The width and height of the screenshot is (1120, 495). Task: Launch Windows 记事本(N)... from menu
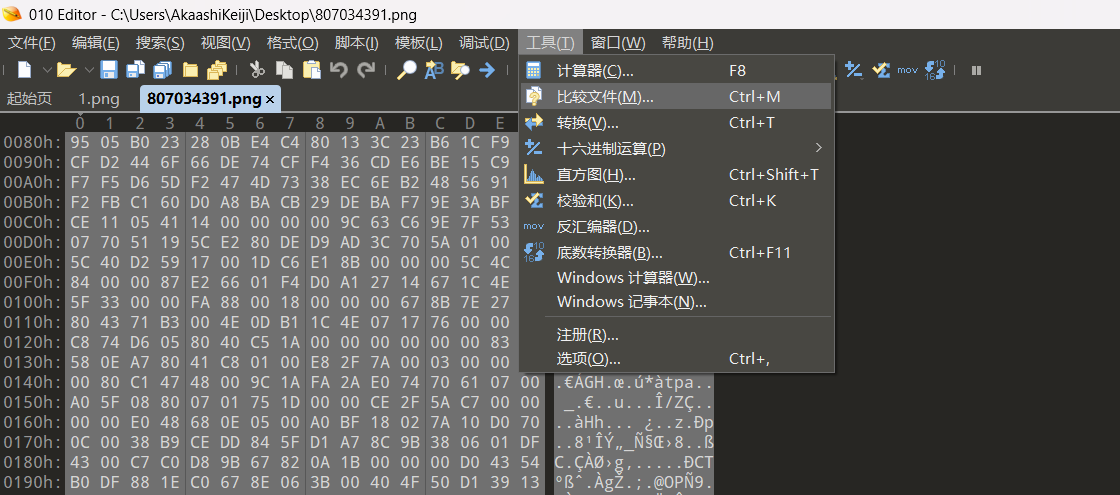676,302
